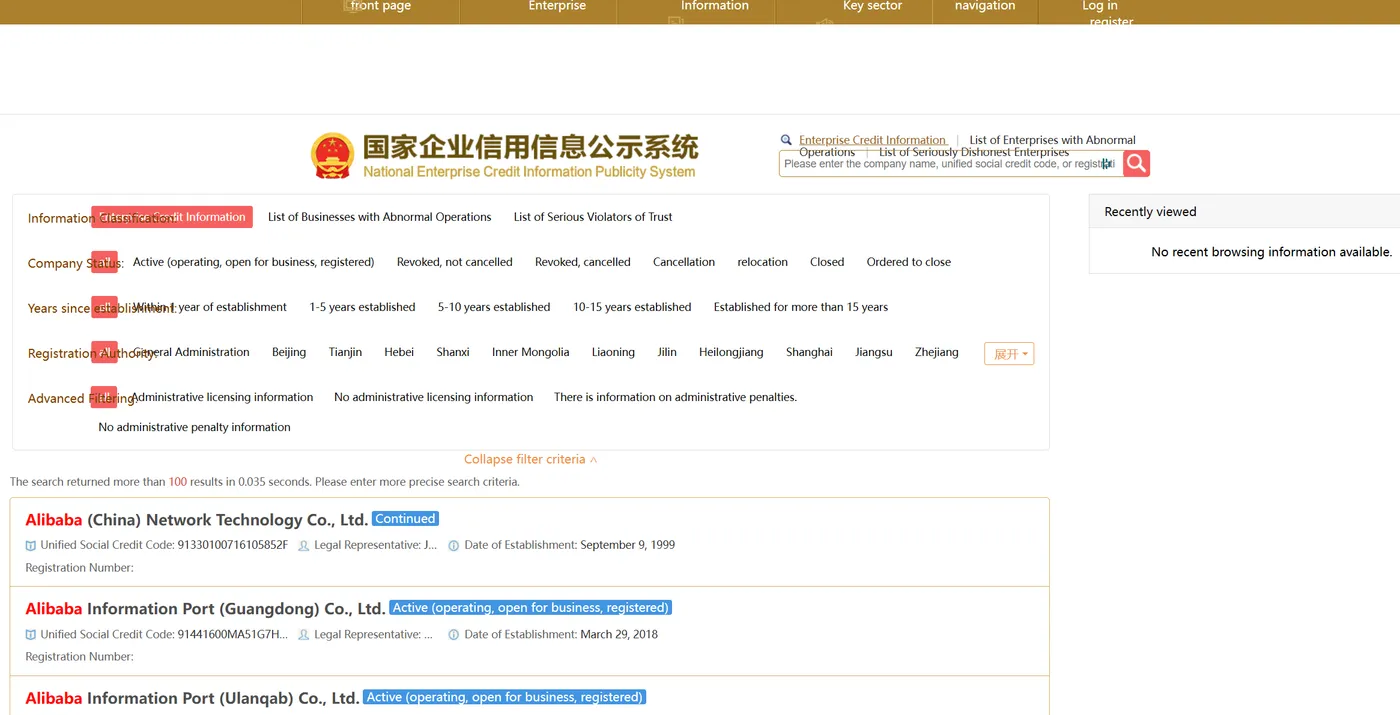Open Alibaba Information Port (Guangdong) Co., Ltd.
1400x715 pixels.
pos(205,609)
